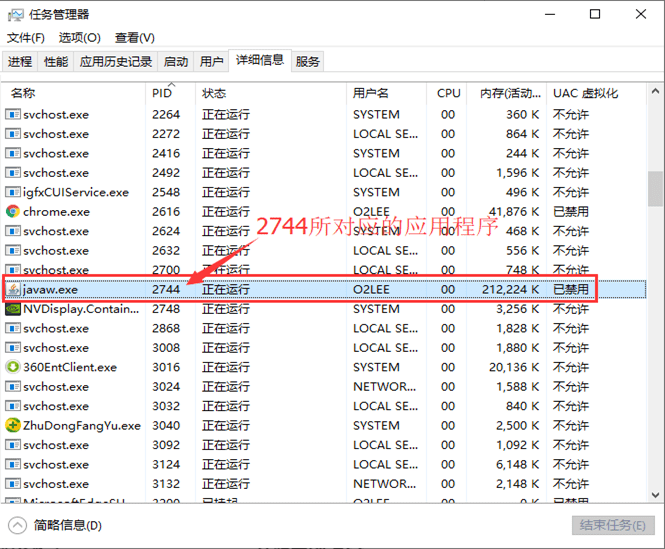Switch to the 性能 tab
The image size is (665, 549).
[x=56, y=62]
